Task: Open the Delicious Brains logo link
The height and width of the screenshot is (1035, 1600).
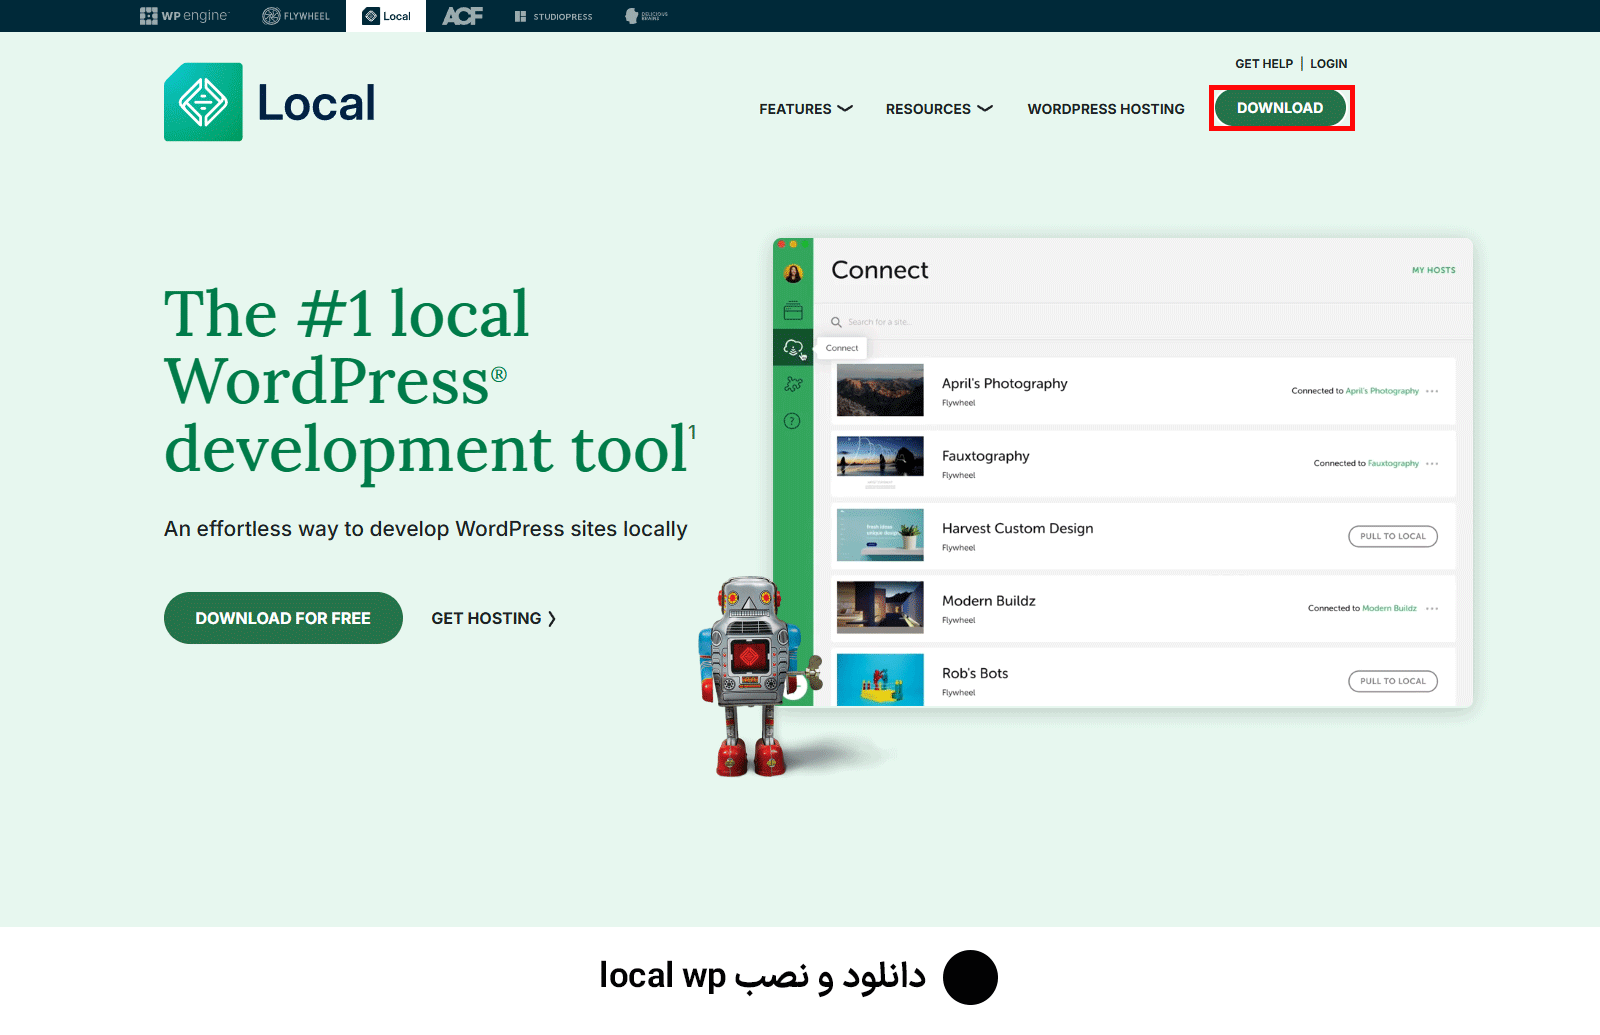Action: point(646,16)
